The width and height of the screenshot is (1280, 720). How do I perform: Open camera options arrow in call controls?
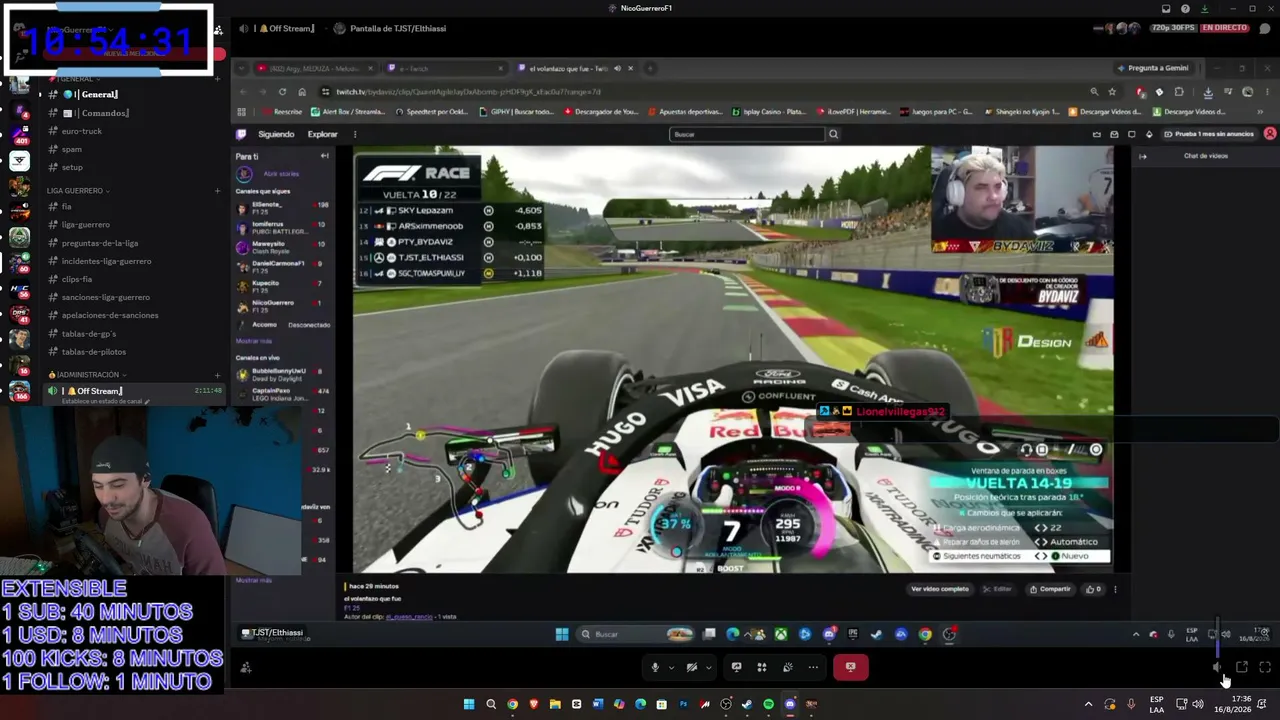(x=708, y=667)
